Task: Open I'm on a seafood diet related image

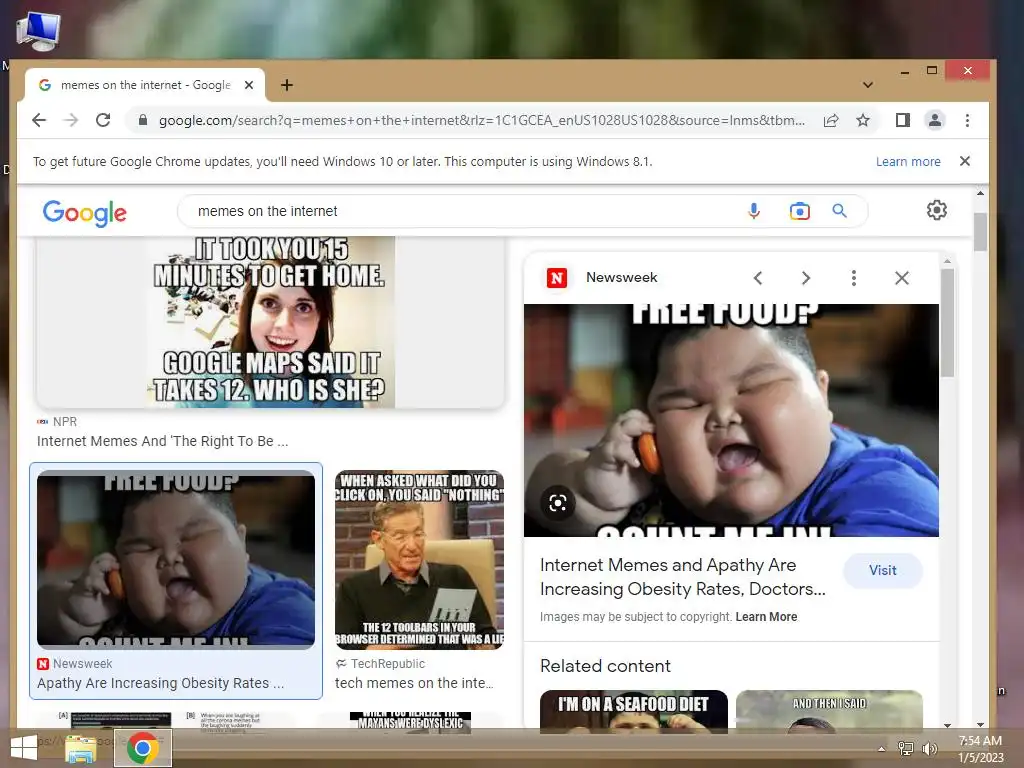Action: tap(633, 711)
